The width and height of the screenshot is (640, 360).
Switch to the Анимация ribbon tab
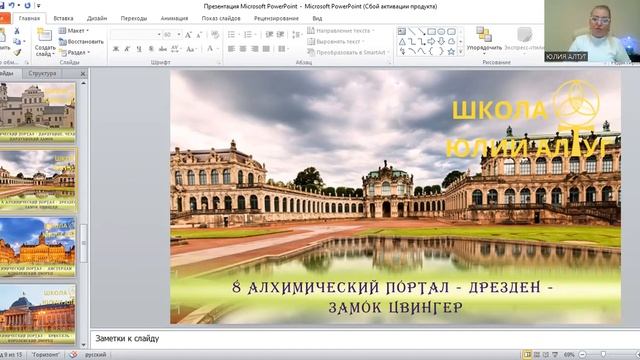coord(174,18)
